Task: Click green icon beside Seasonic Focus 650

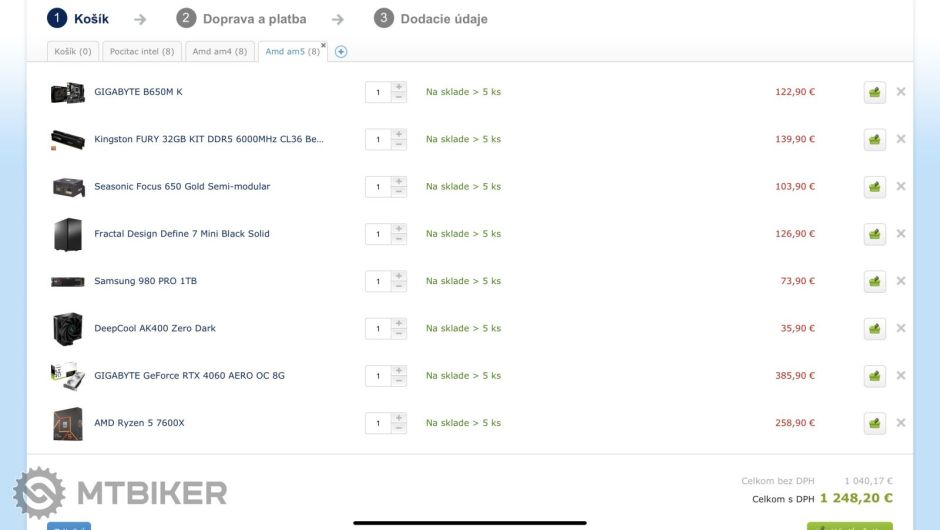Action: (874, 187)
